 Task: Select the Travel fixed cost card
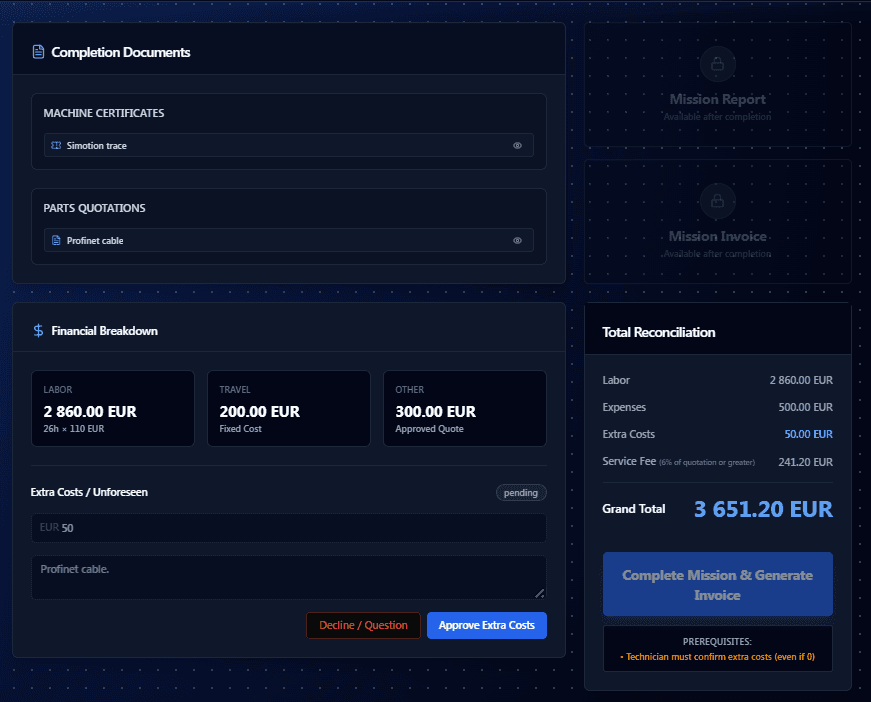click(x=288, y=409)
